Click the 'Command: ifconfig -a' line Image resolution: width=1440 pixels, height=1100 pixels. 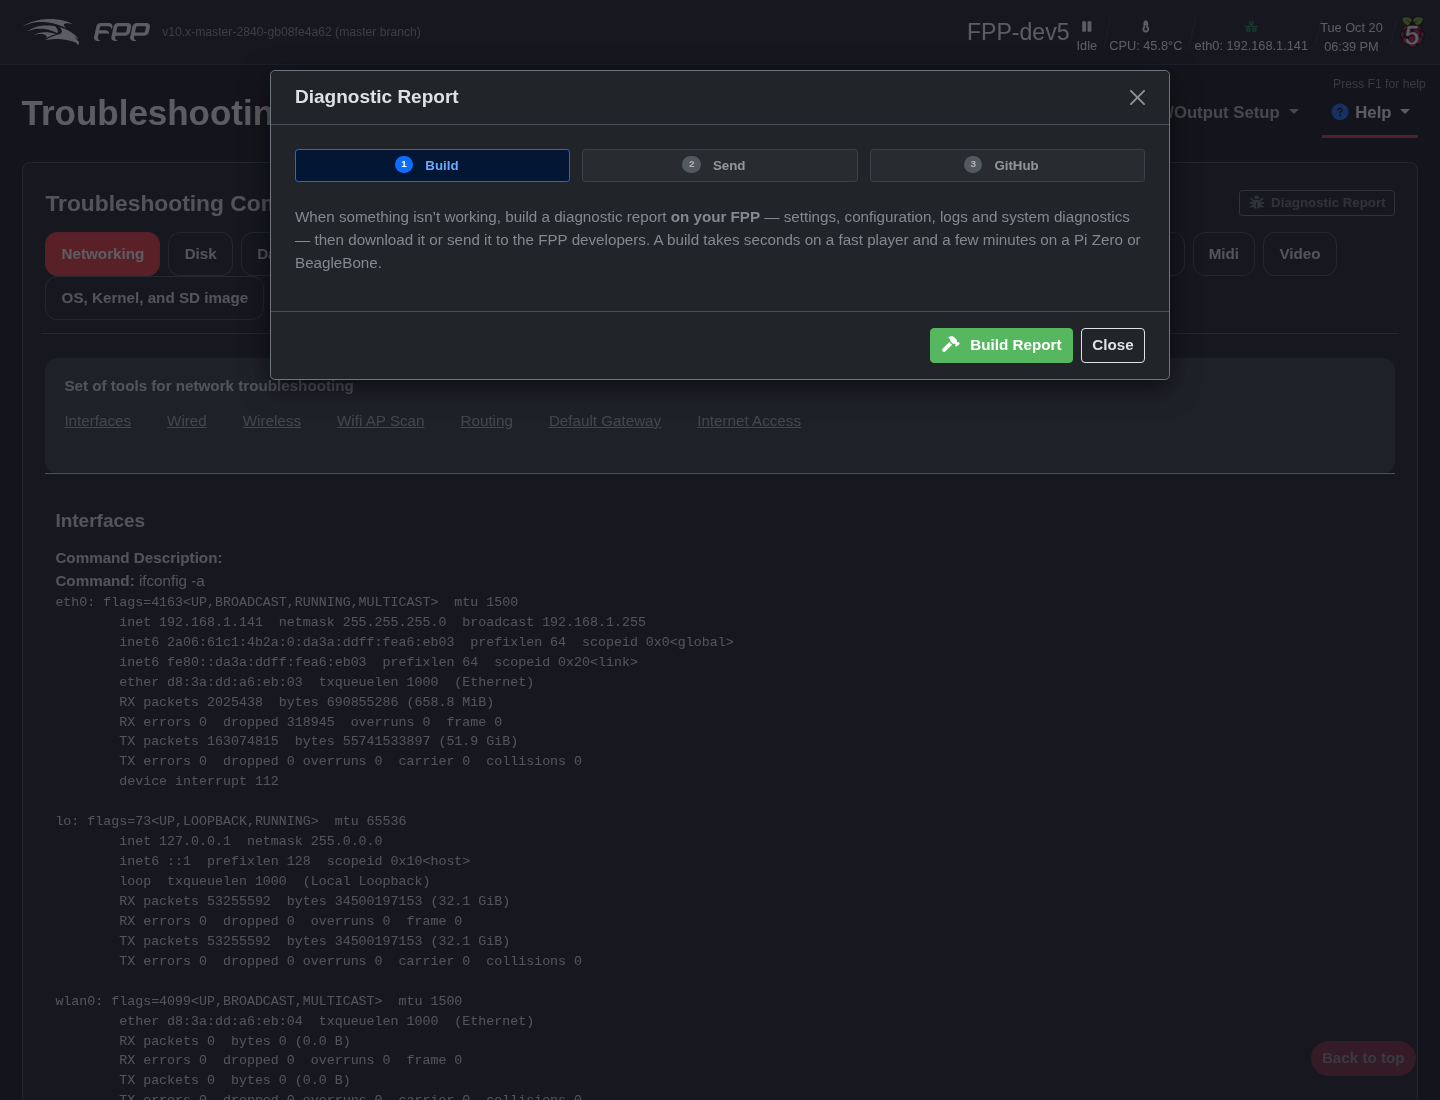[130, 581]
